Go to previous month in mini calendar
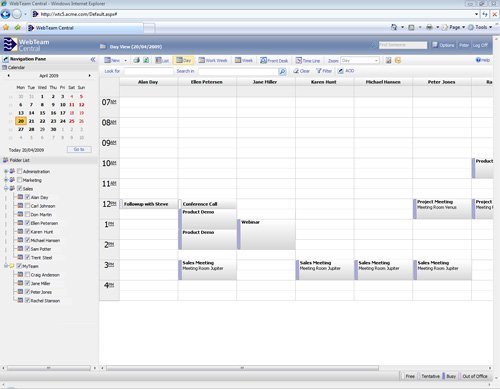Screen dimensions: 500x389 pos(9,76)
